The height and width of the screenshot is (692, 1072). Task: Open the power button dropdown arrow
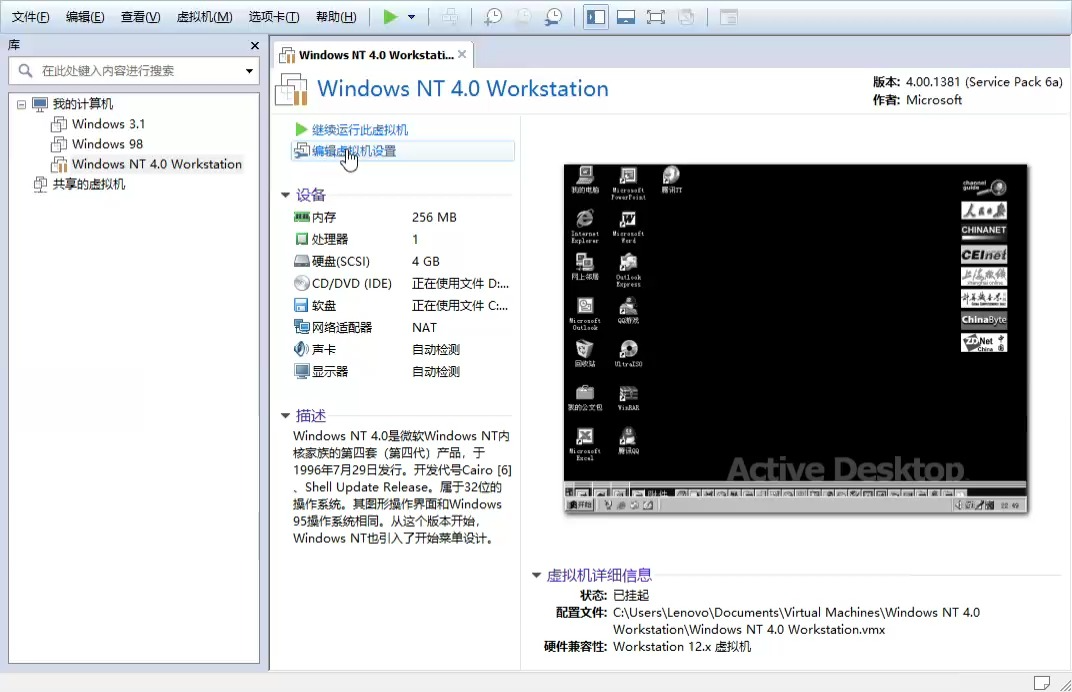410,16
